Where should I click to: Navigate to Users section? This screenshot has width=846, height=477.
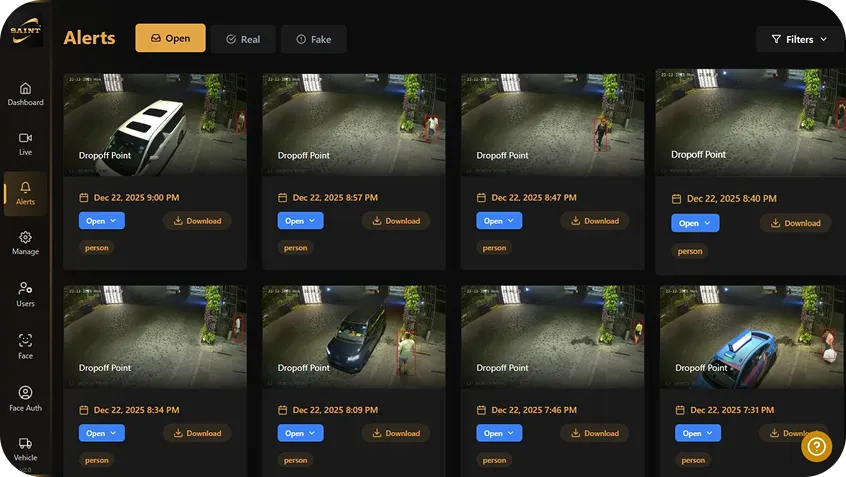point(25,293)
